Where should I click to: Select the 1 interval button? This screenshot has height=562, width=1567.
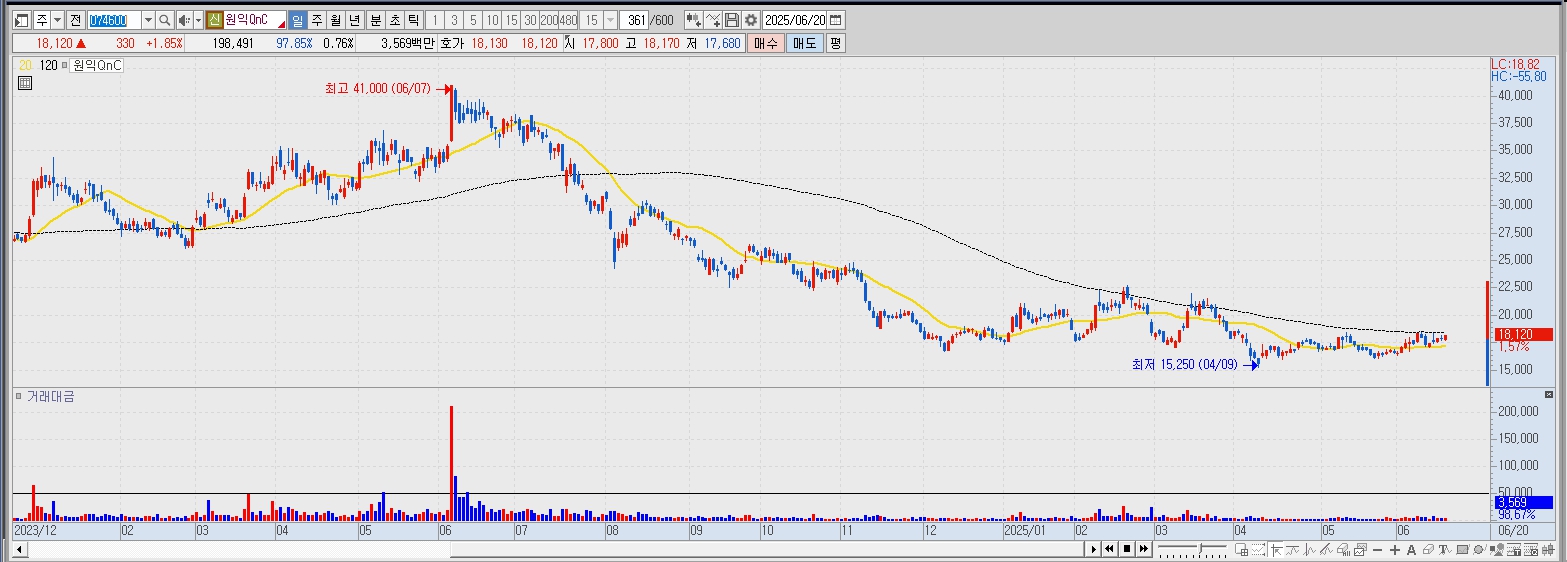pos(435,20)
